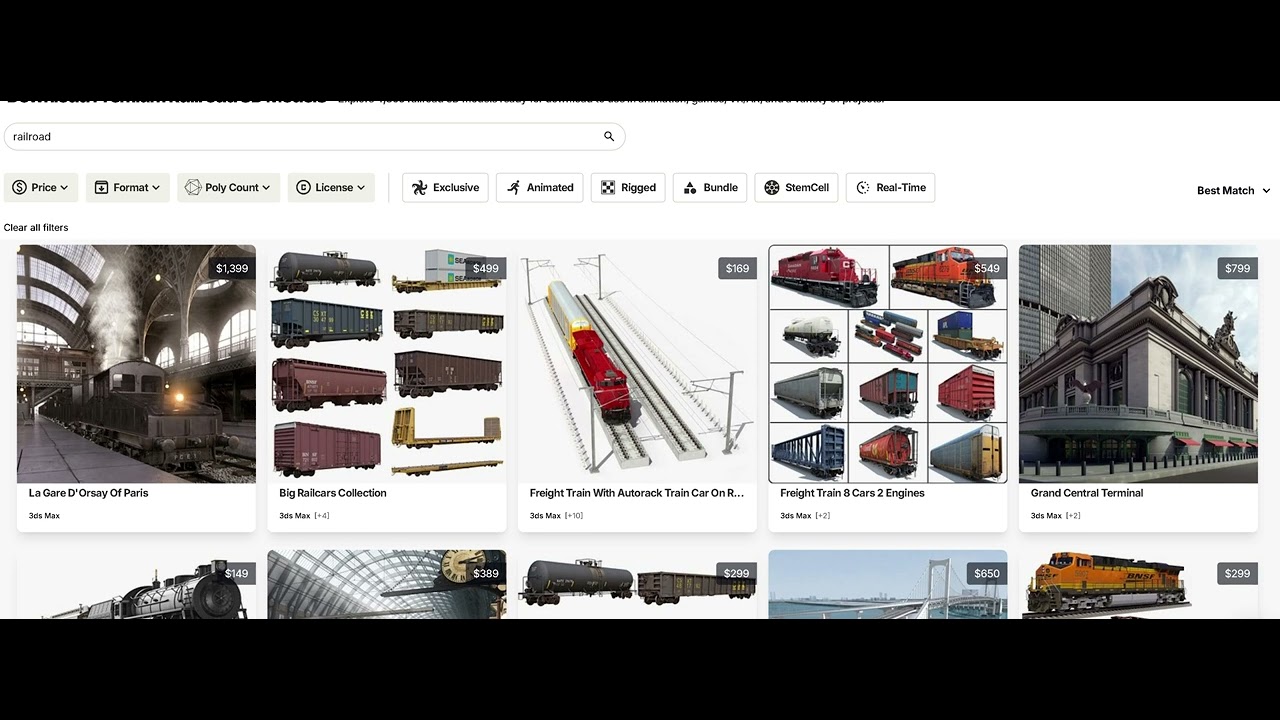Click the +10 formats label under Freight Train Autorack
The image size is (1280, 720).
(x=574, y=516)
